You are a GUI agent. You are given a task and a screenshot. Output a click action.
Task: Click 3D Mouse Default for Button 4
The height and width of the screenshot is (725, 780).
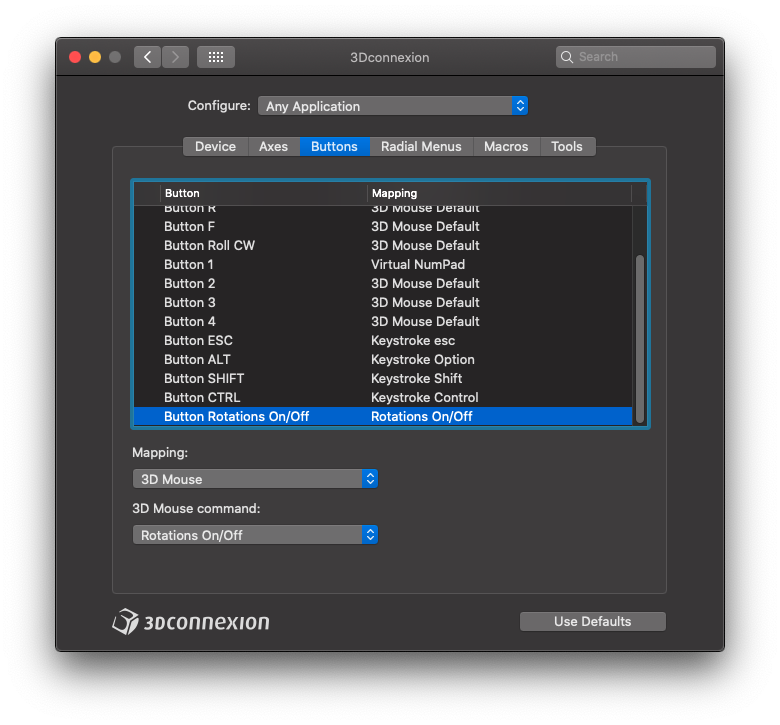click(x=425, y=321)
